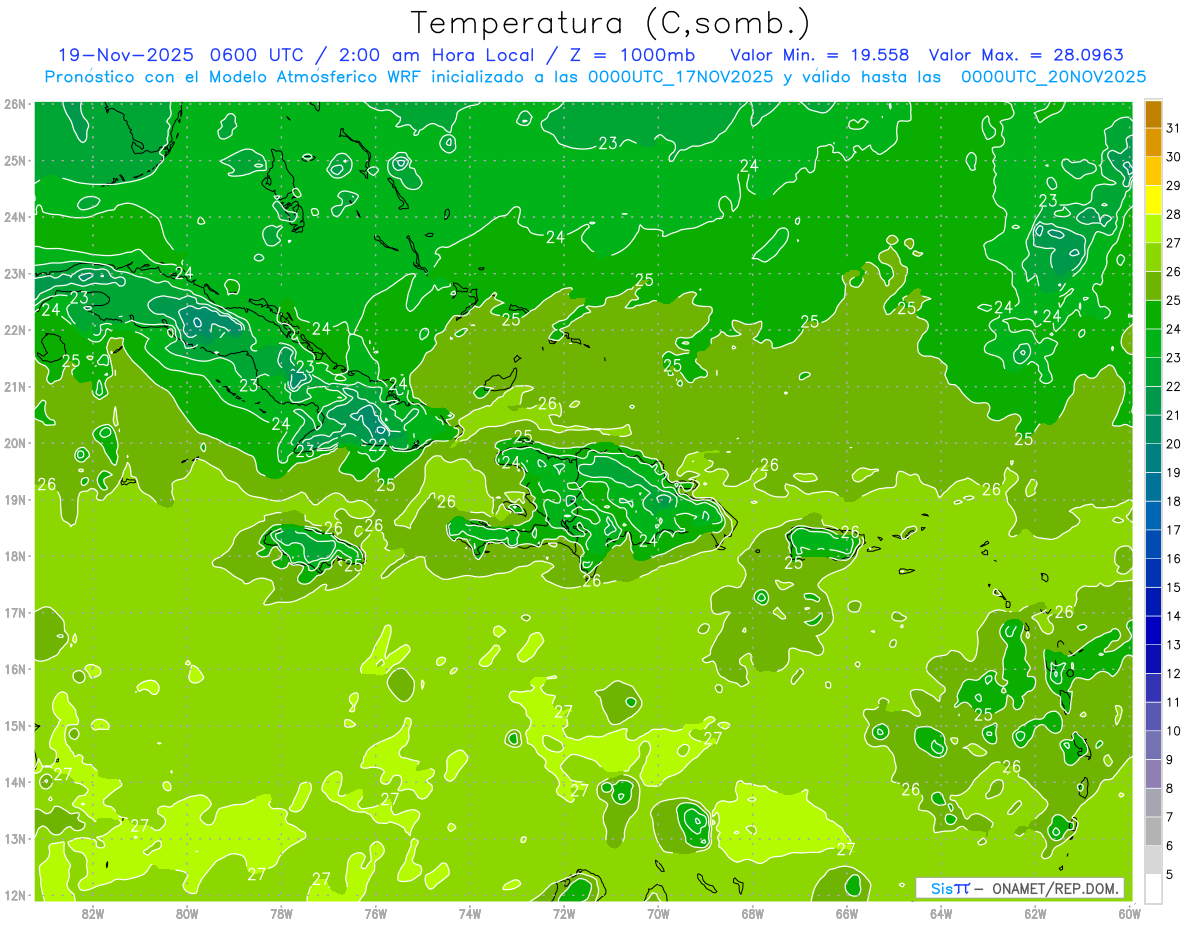
Task: Click the "74W" longitude label
Action: 470,913
